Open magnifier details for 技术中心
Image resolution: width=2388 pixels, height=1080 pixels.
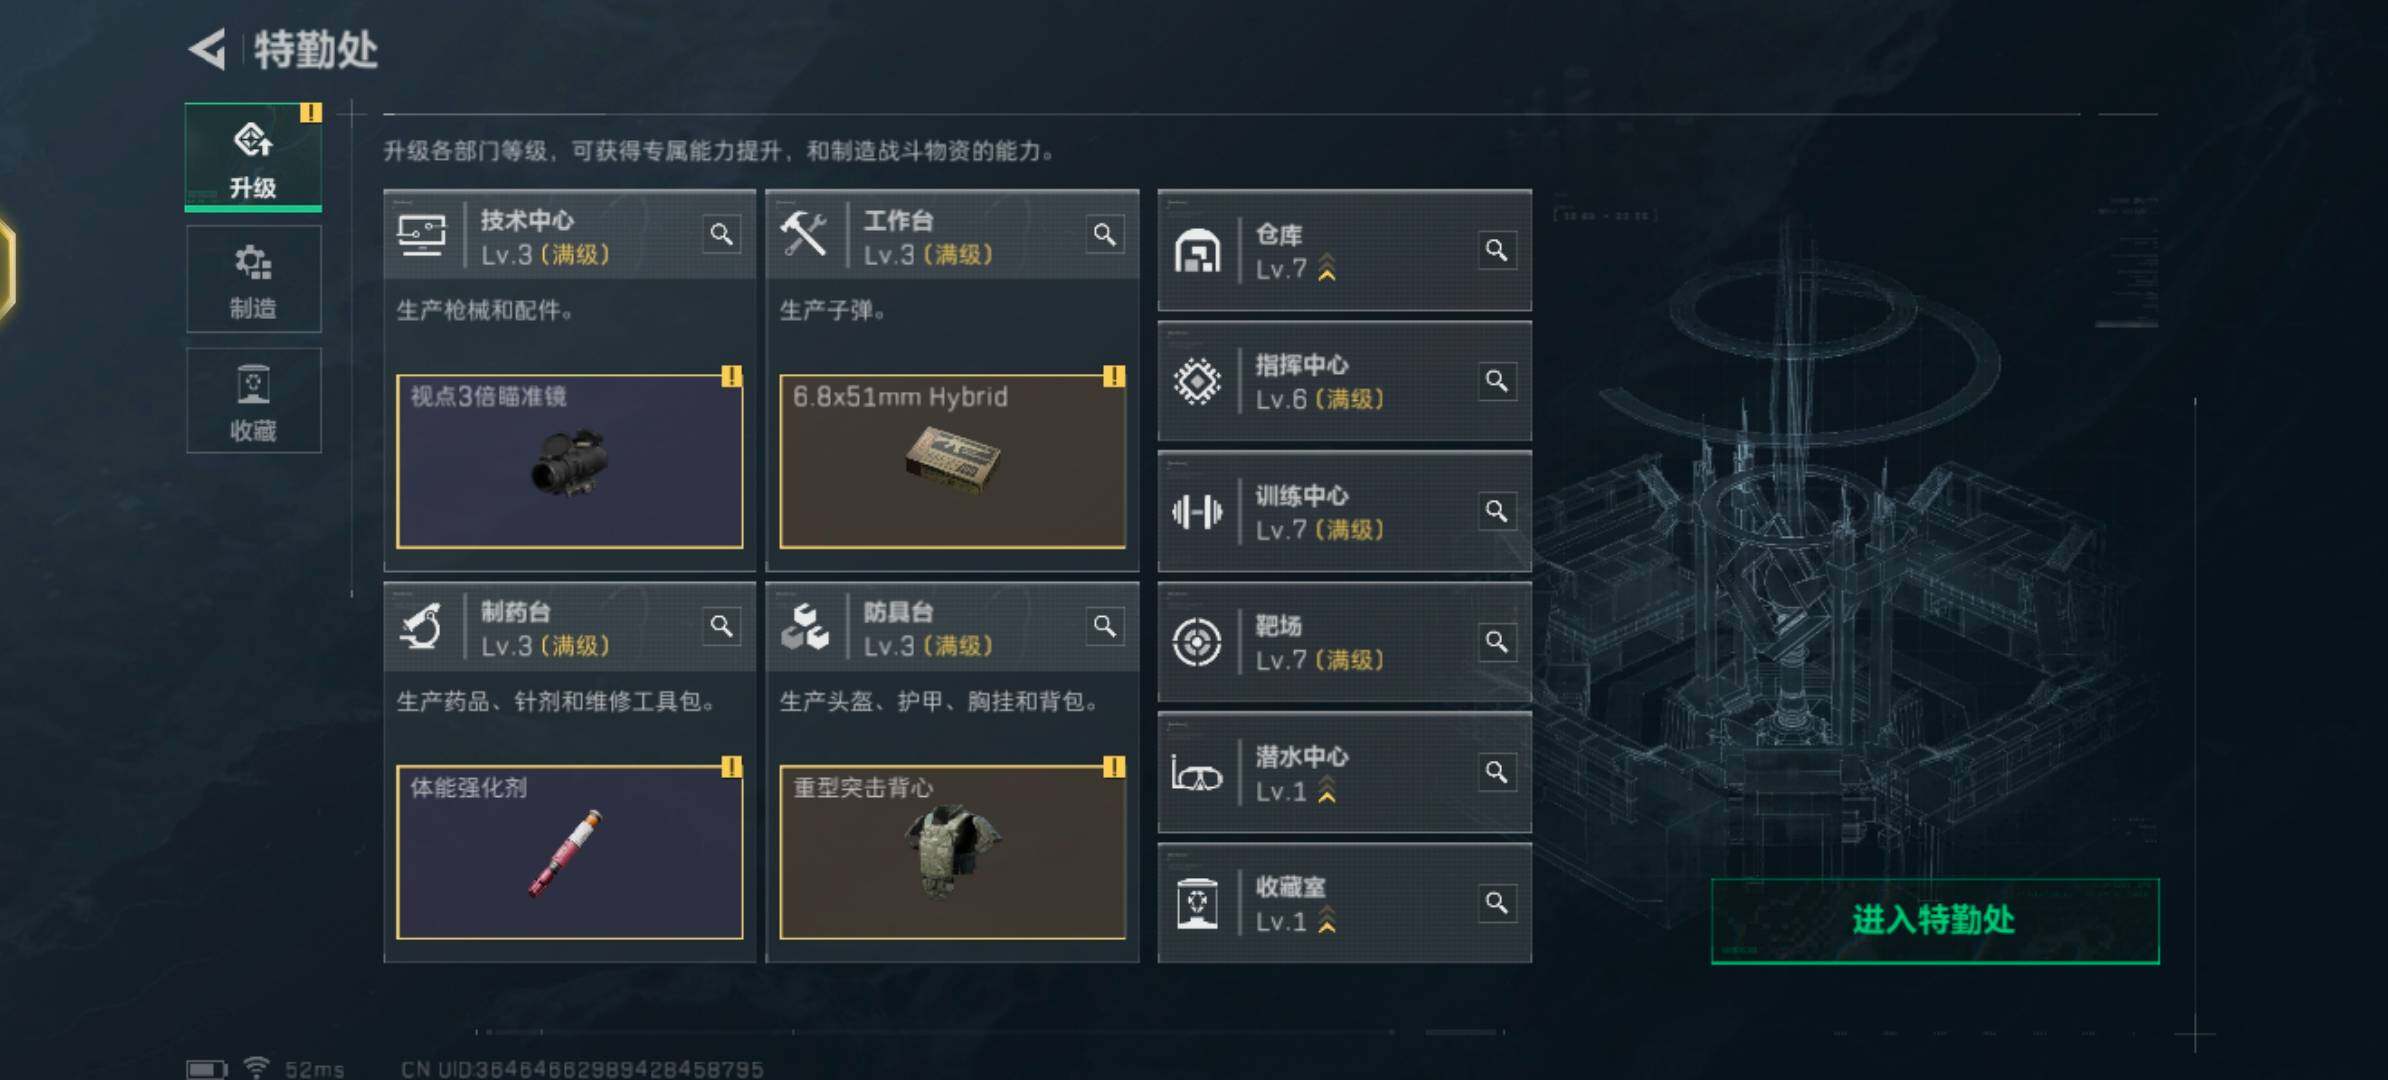coord(721,235)
